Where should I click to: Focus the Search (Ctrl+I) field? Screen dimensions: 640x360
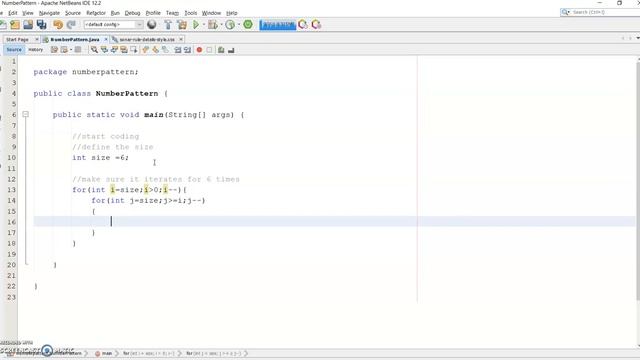tap(600, 12)
